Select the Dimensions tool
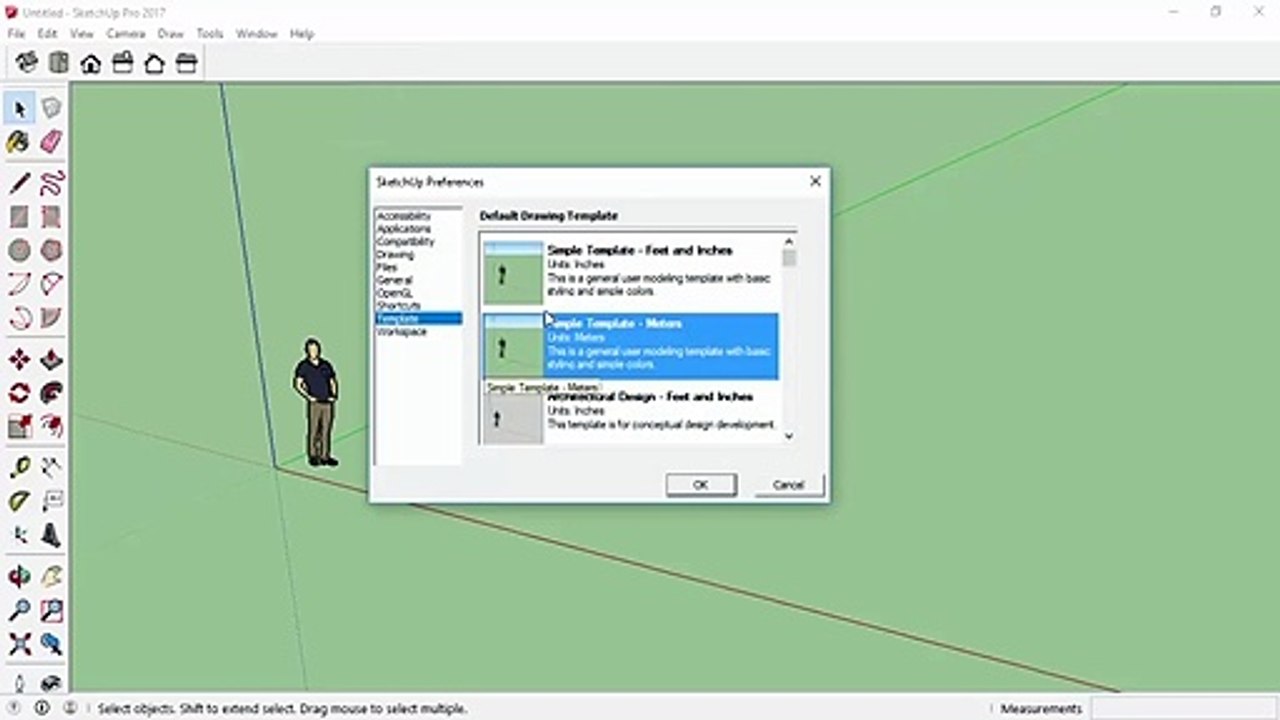The width and height of the screenshot is (1280, 720). tap(51, 467)
